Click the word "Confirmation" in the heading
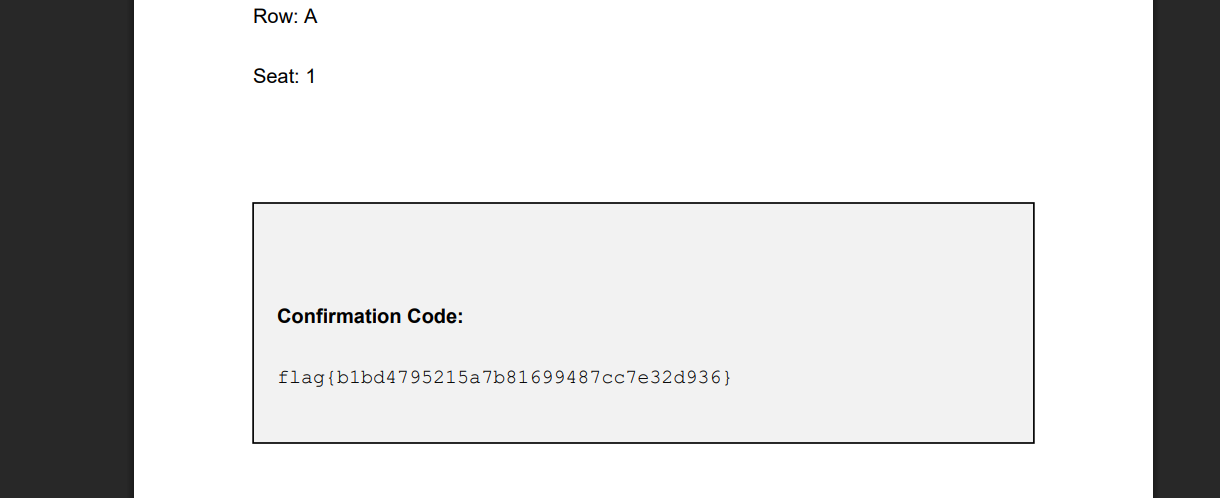This screenshot has height=498, width=1220. [339, 317]
